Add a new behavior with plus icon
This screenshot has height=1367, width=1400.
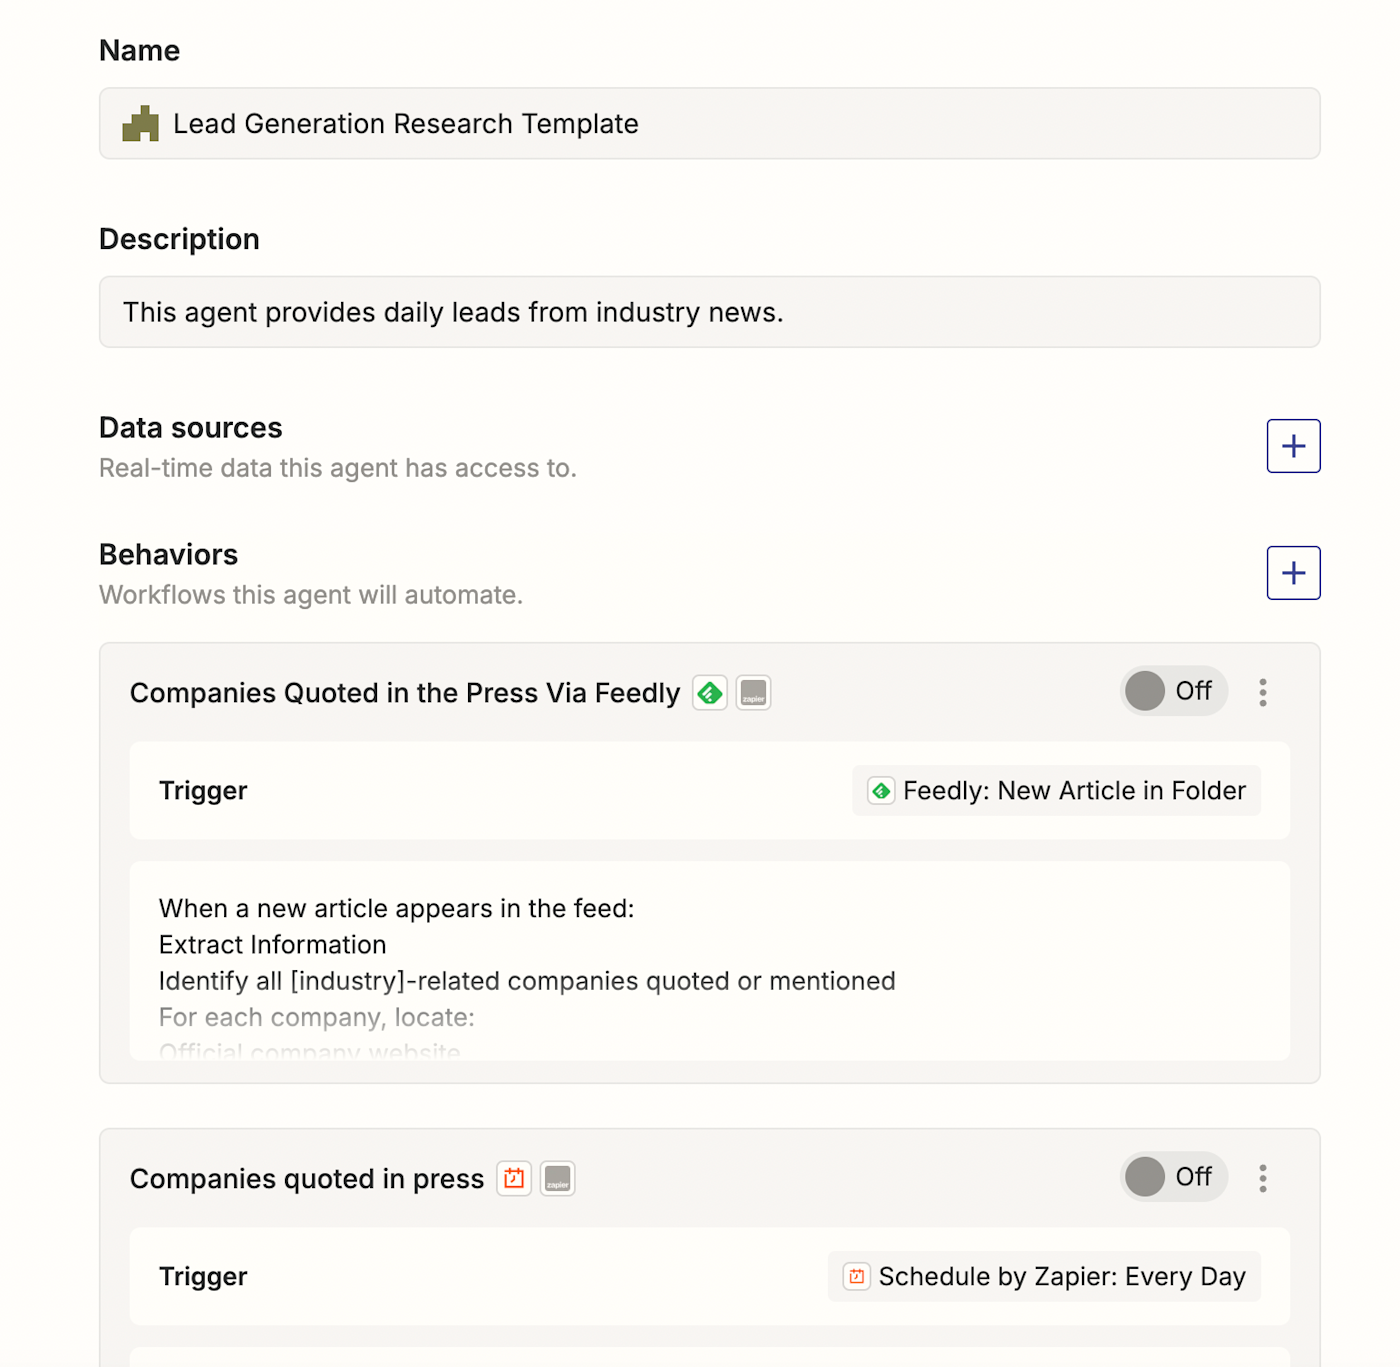pyautogui.click(x=1293, y=573)
